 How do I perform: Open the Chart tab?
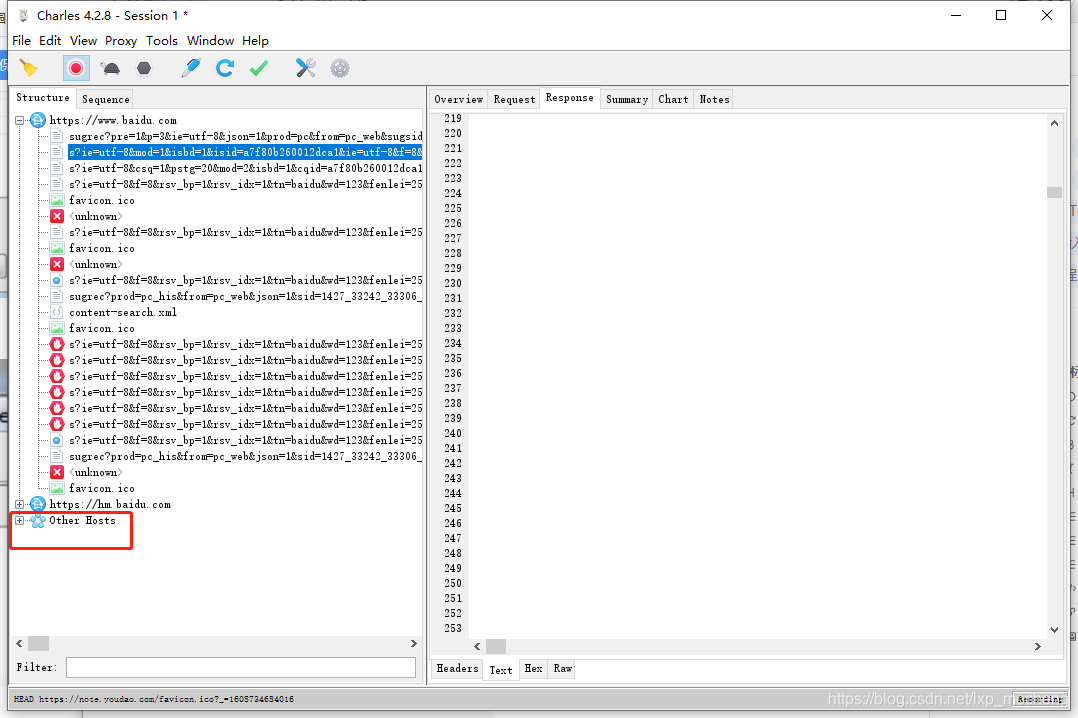pos(673,99)
